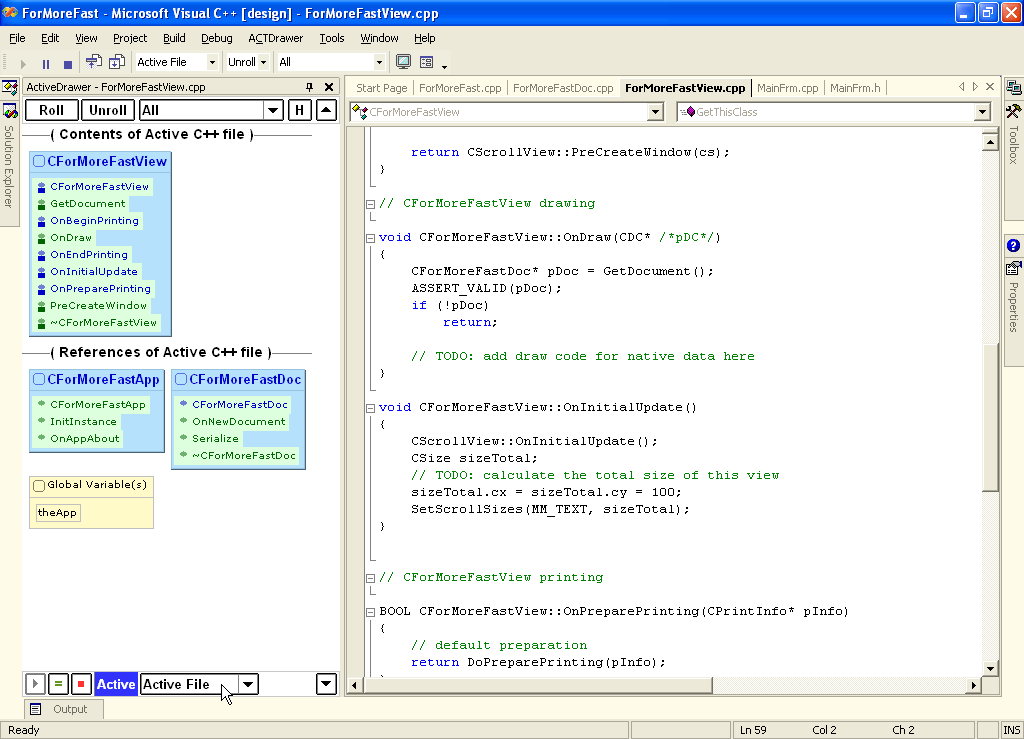Click the play button in the top toolbar
This screenshot has width=1024, height=739.
pyautogui.click(x=23, y=63)
